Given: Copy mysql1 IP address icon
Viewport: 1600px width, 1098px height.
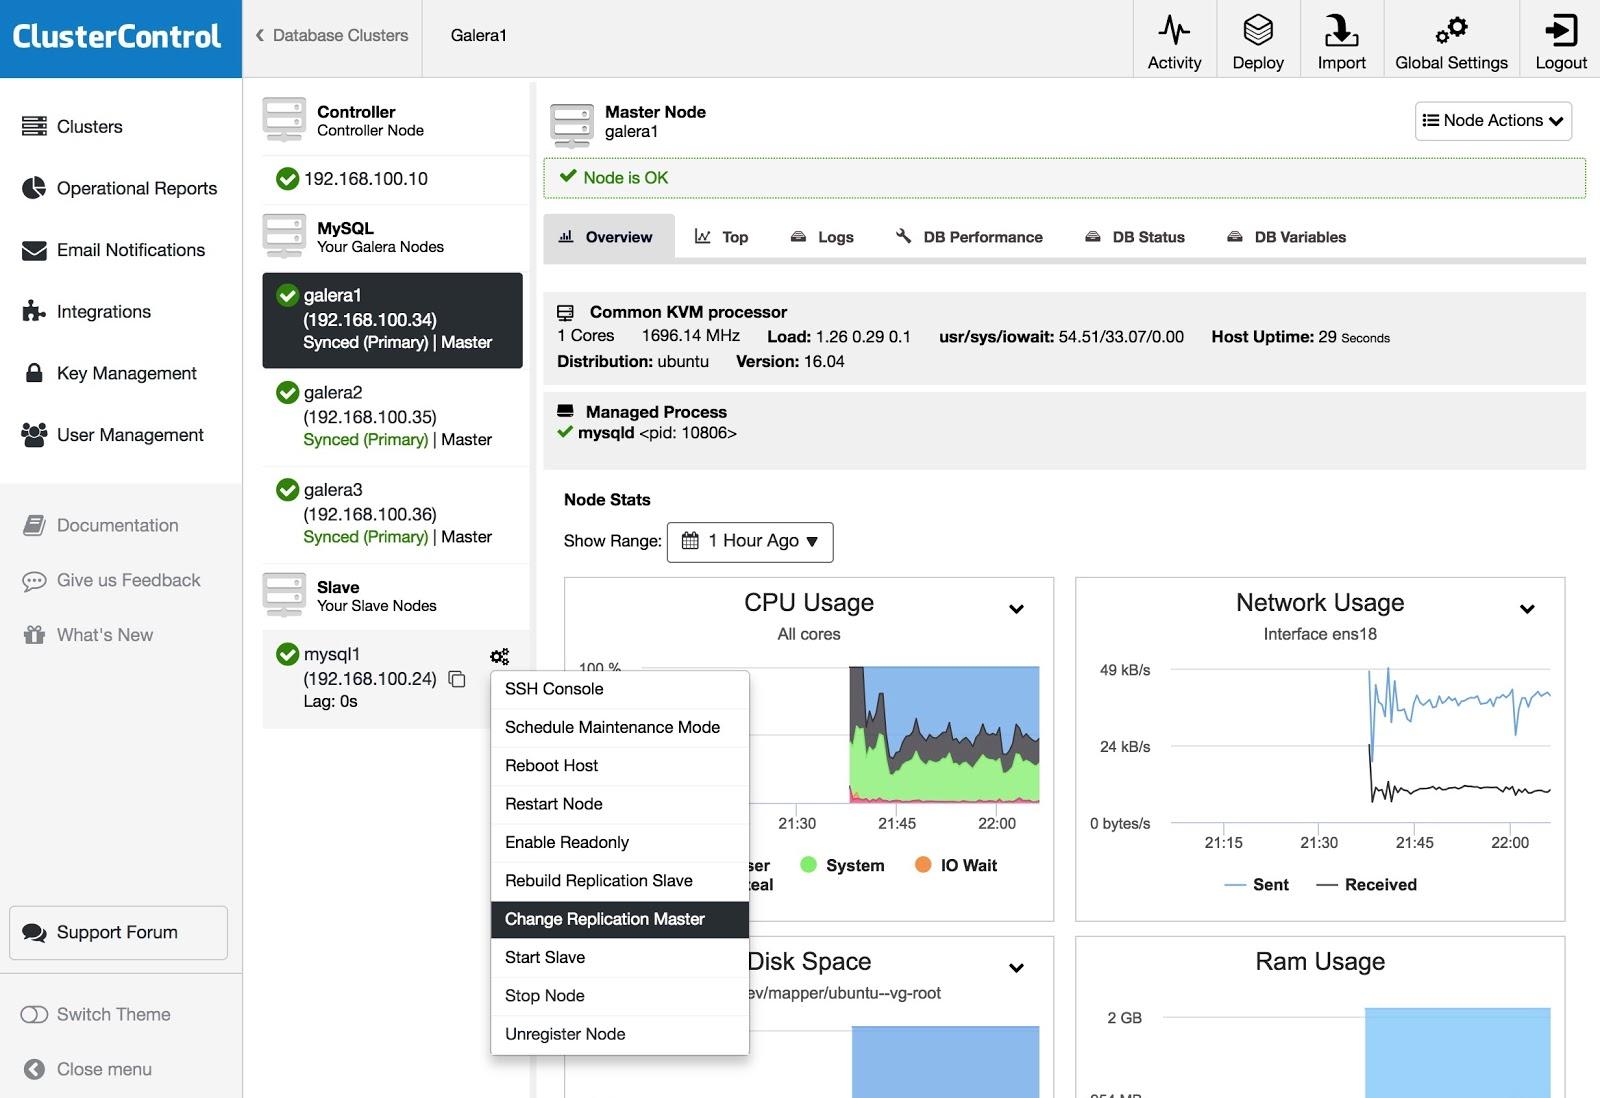Looking at the screenshot, I should pyautogui.click(x=457, y=679).
